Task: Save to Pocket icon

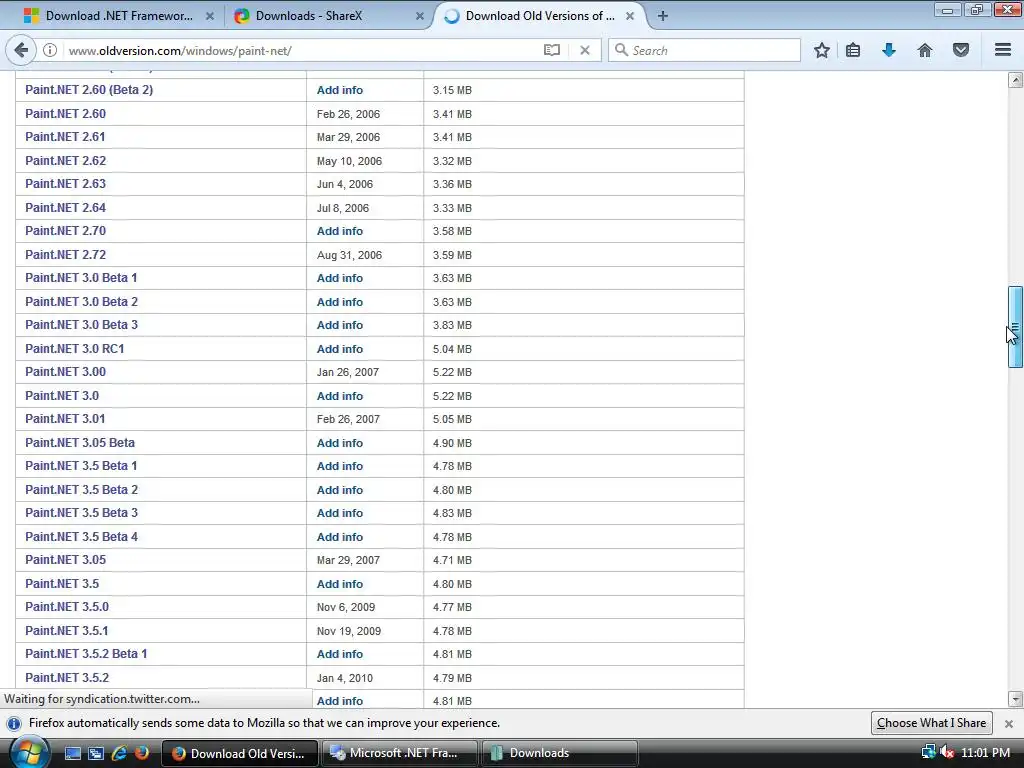Action: click(961, 50)
